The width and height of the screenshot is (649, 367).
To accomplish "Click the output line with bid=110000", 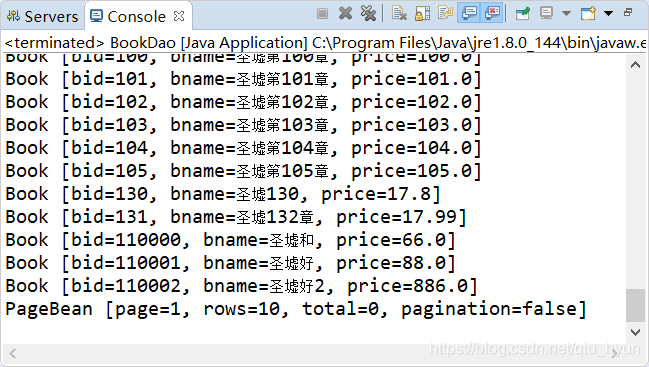I will tap(231, 240).
